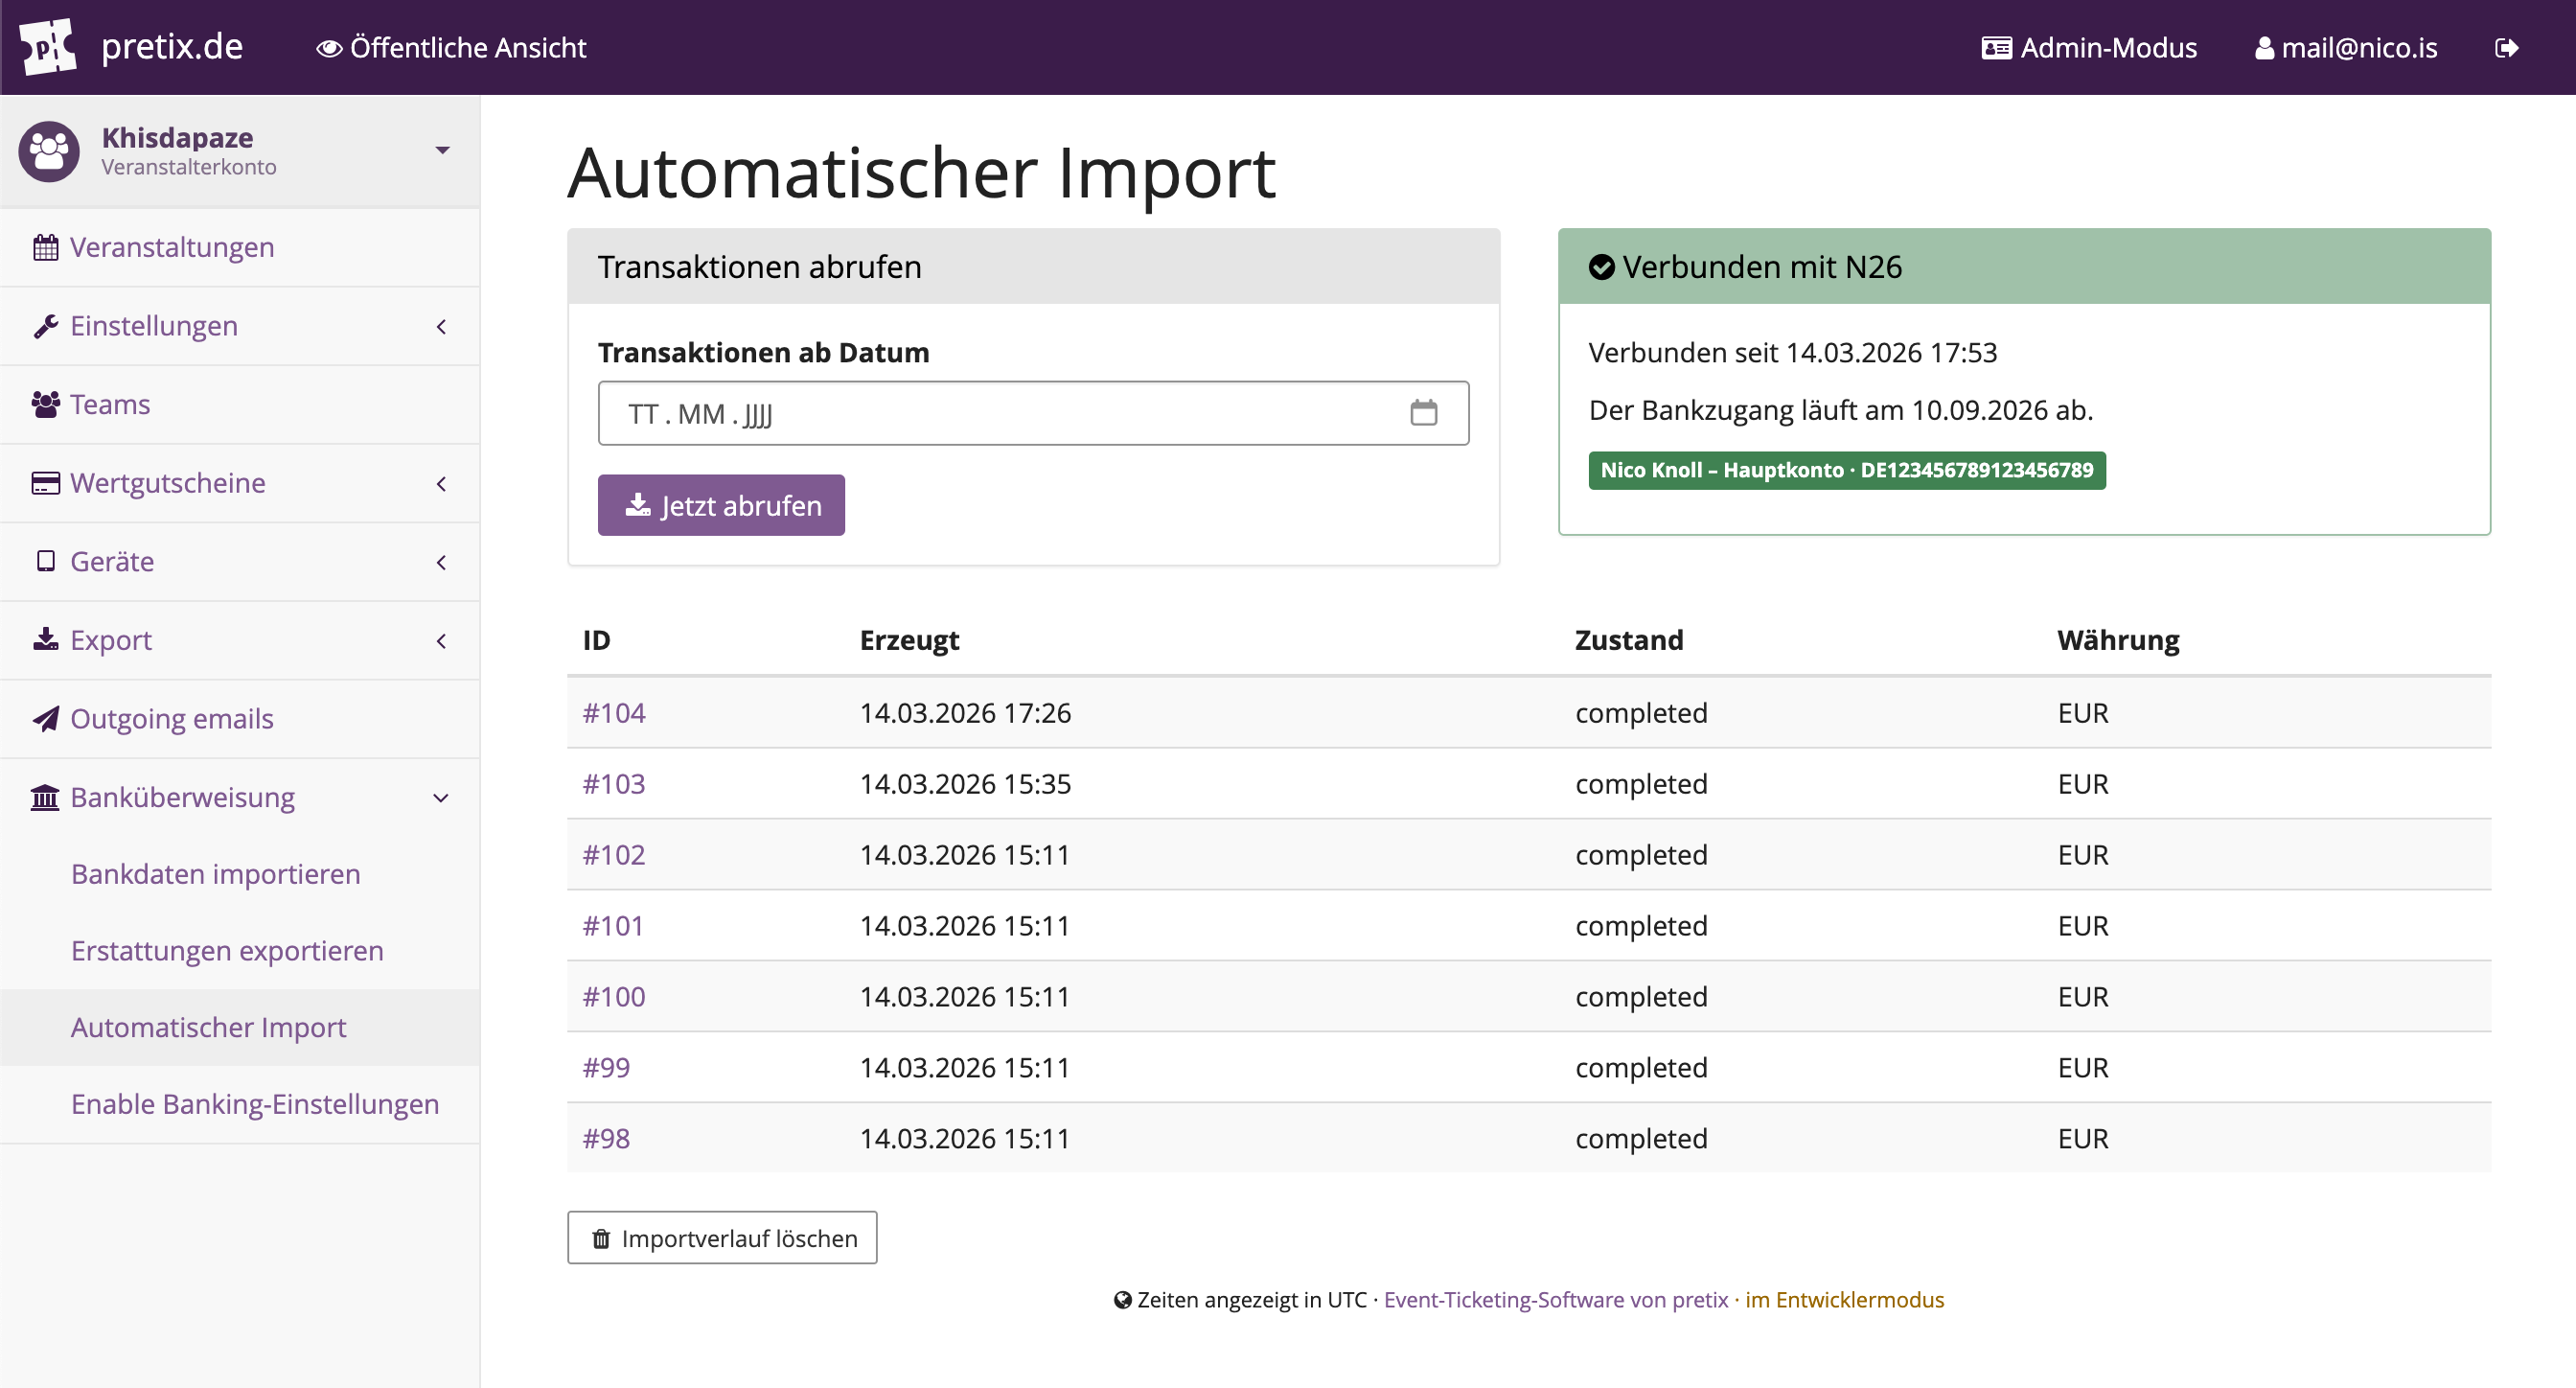This screenshot has width=2576, height=1388.
Task: Open import job #104 link
Action: pos(614,713)
